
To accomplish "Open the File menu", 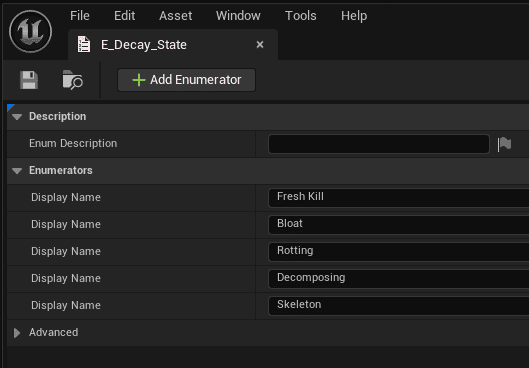I will point(80,16).
